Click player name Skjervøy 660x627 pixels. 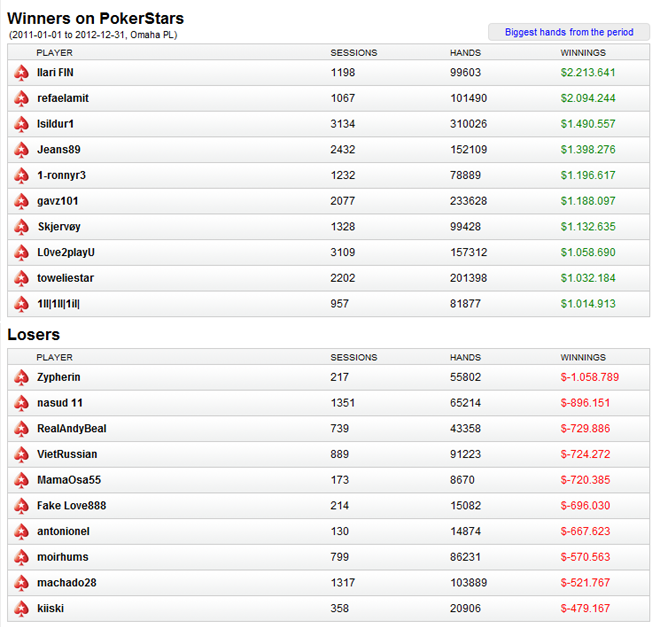pos(59,227)
